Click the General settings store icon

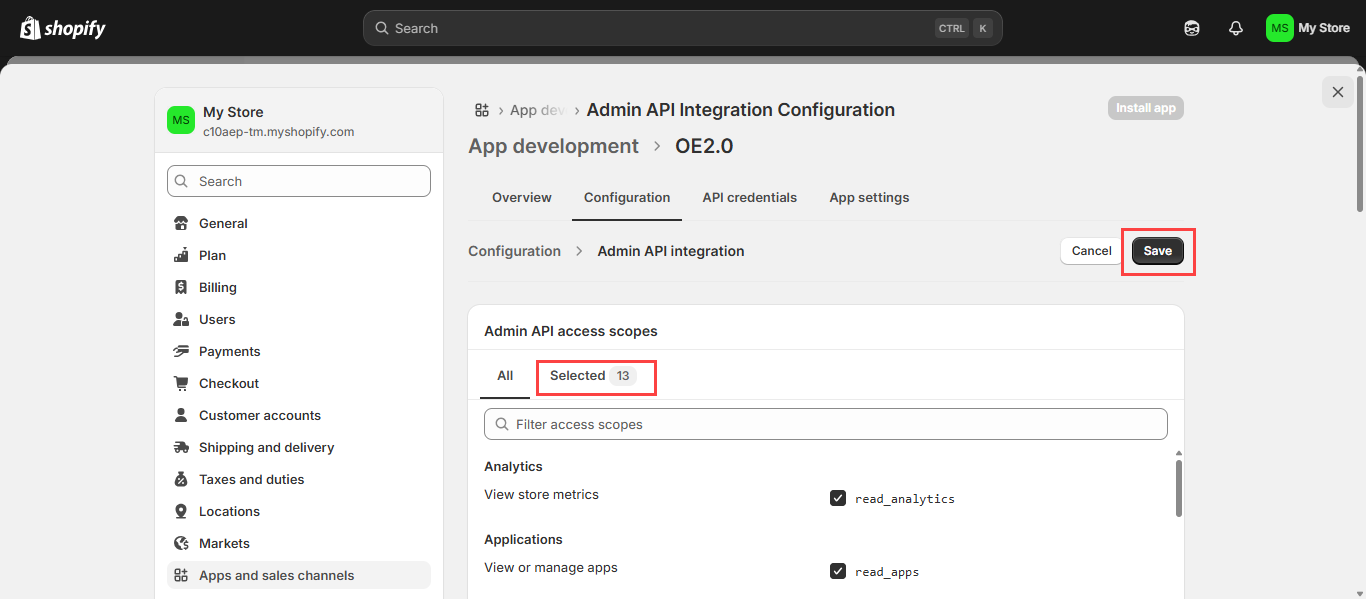click(181, 223)
